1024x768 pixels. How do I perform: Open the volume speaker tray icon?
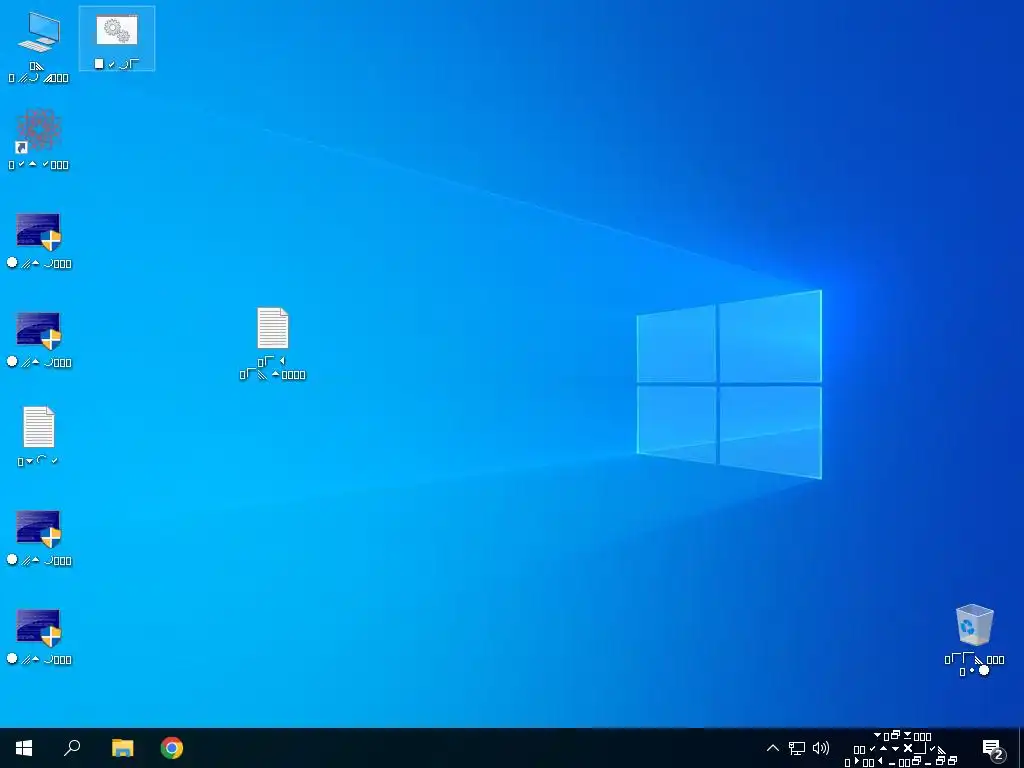[821, 748]
